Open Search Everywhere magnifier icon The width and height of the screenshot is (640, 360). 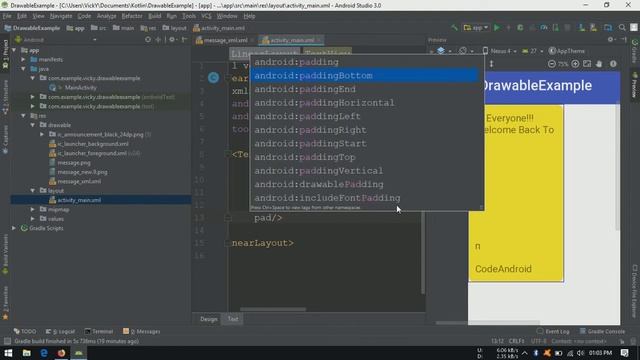click(622, 28)
